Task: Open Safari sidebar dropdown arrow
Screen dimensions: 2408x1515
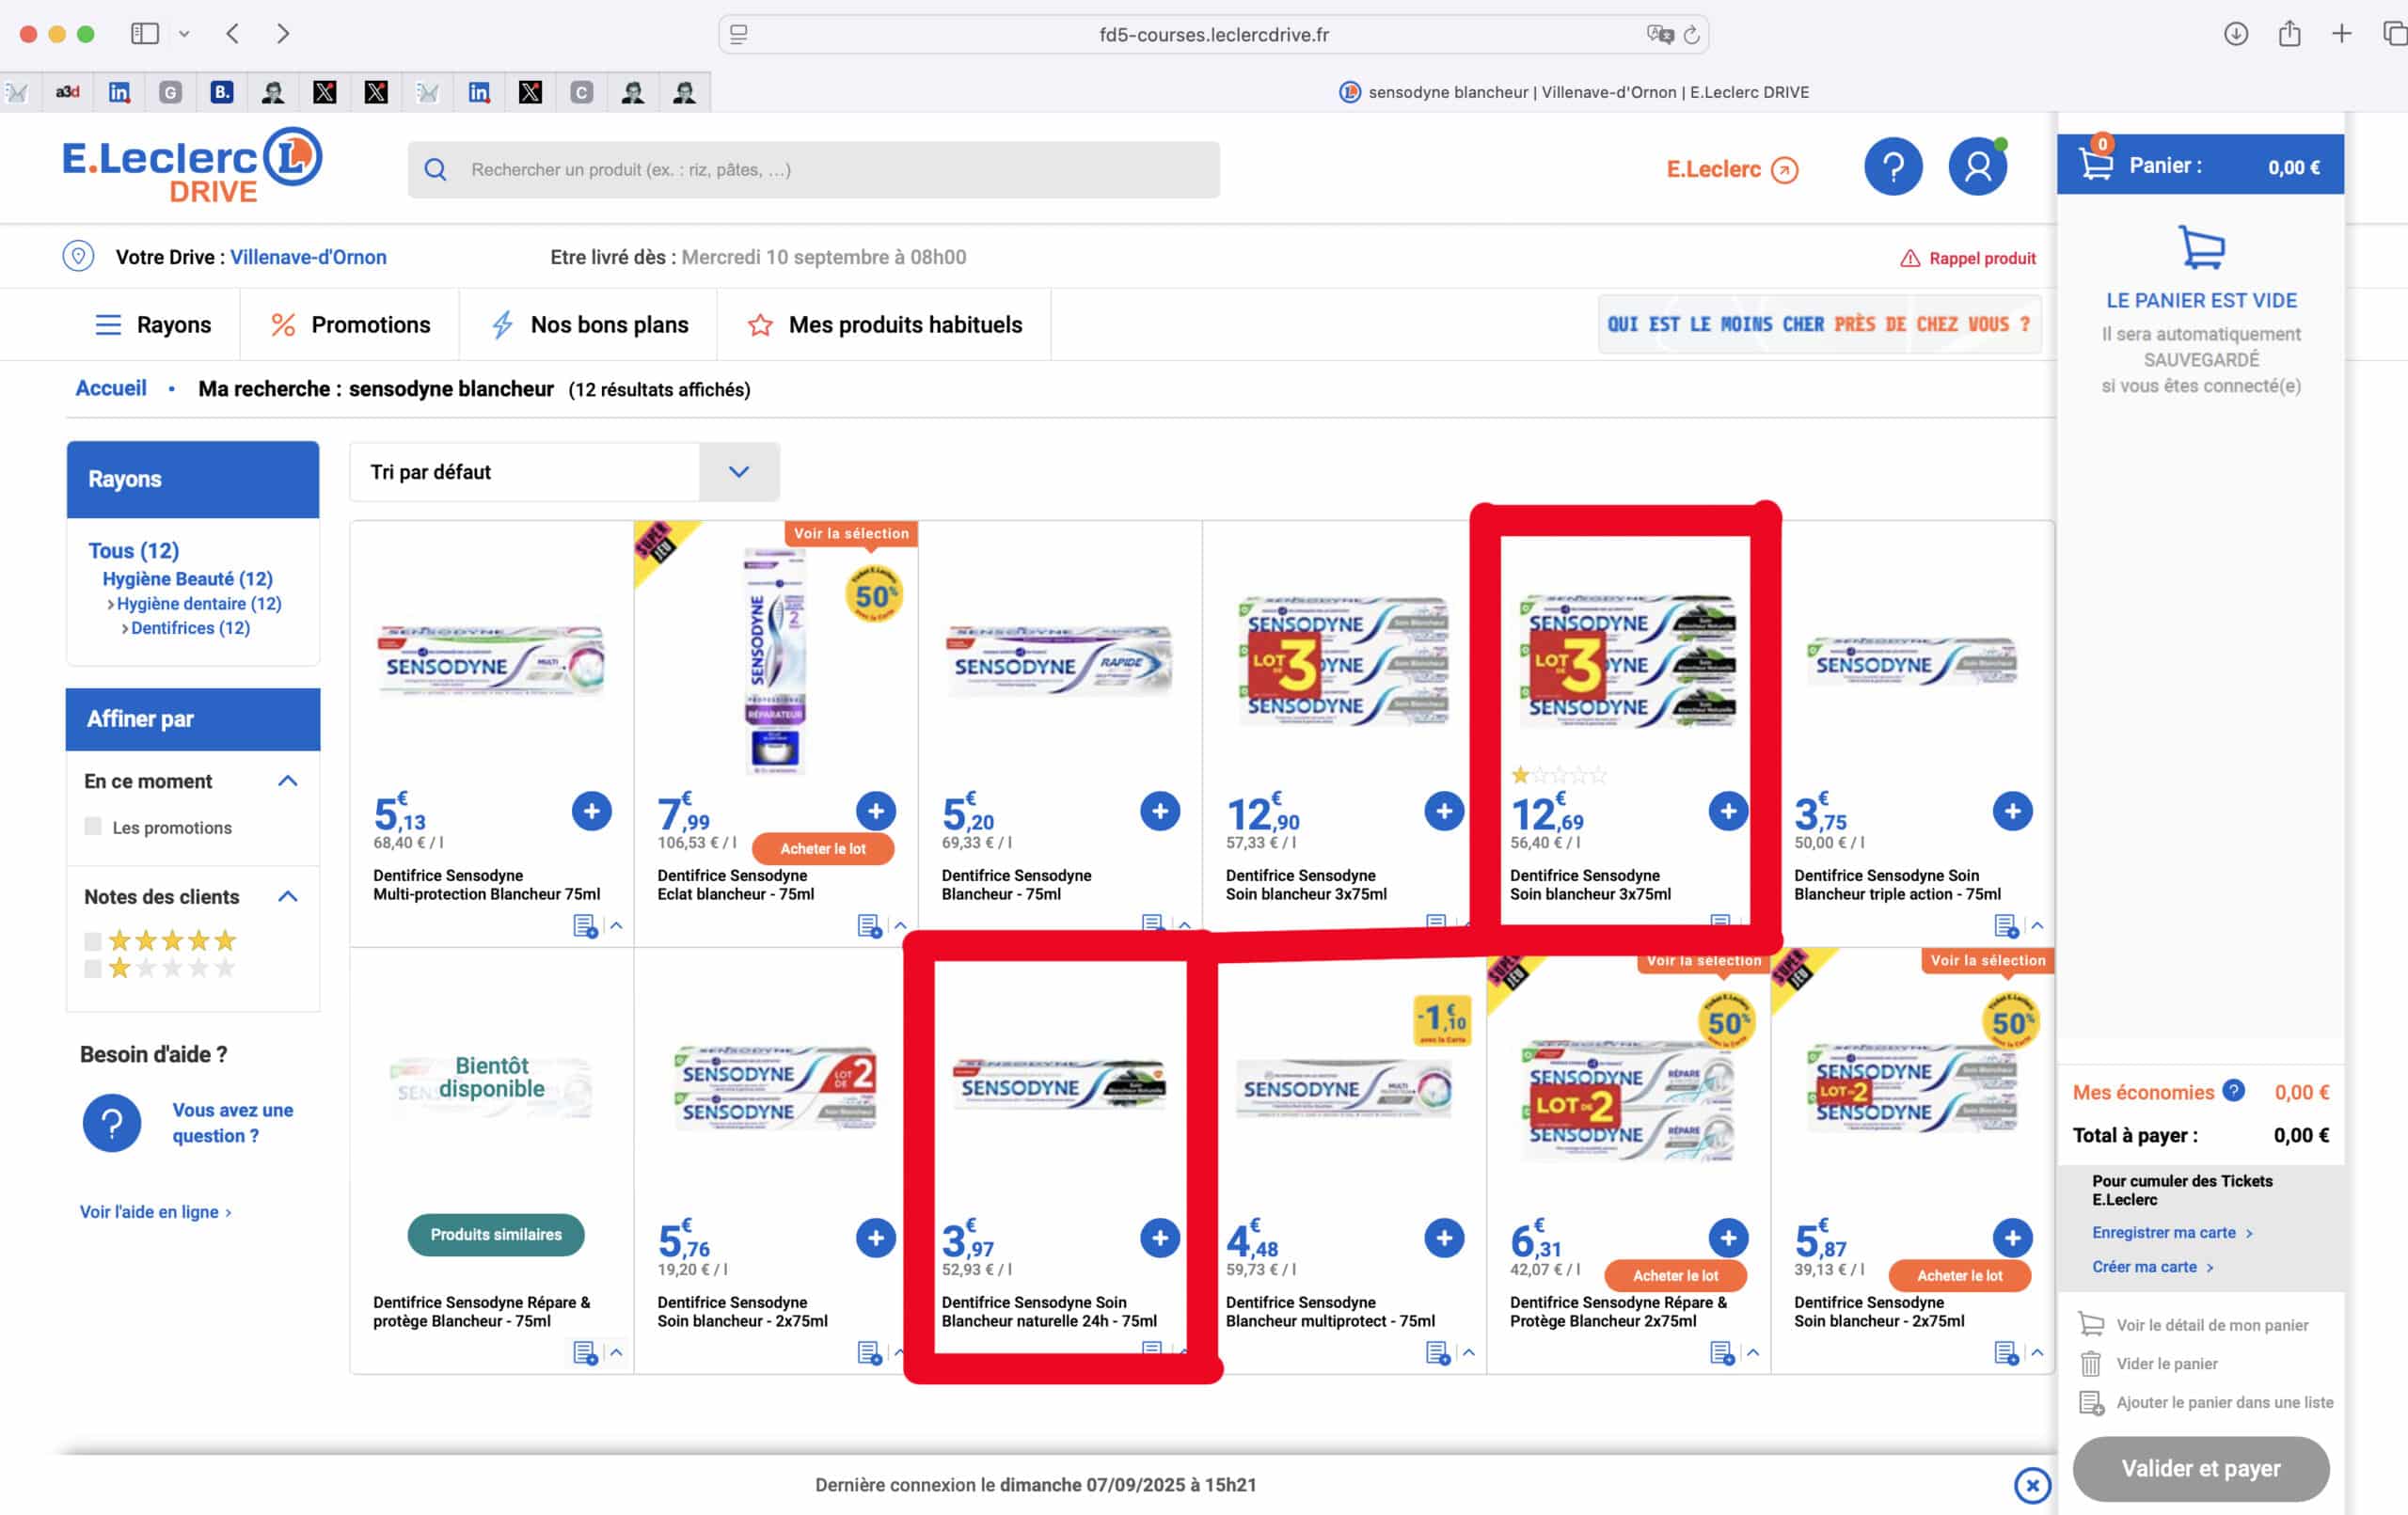Action: coord(184,34)
